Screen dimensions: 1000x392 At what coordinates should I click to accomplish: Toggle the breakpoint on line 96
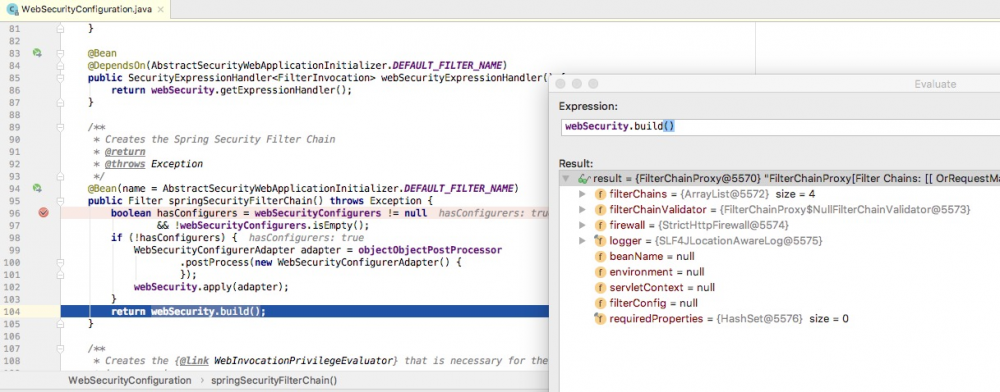[43, 213]
